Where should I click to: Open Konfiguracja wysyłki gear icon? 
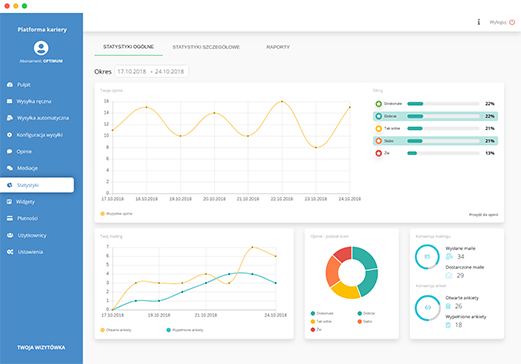(x=9, y=135)
